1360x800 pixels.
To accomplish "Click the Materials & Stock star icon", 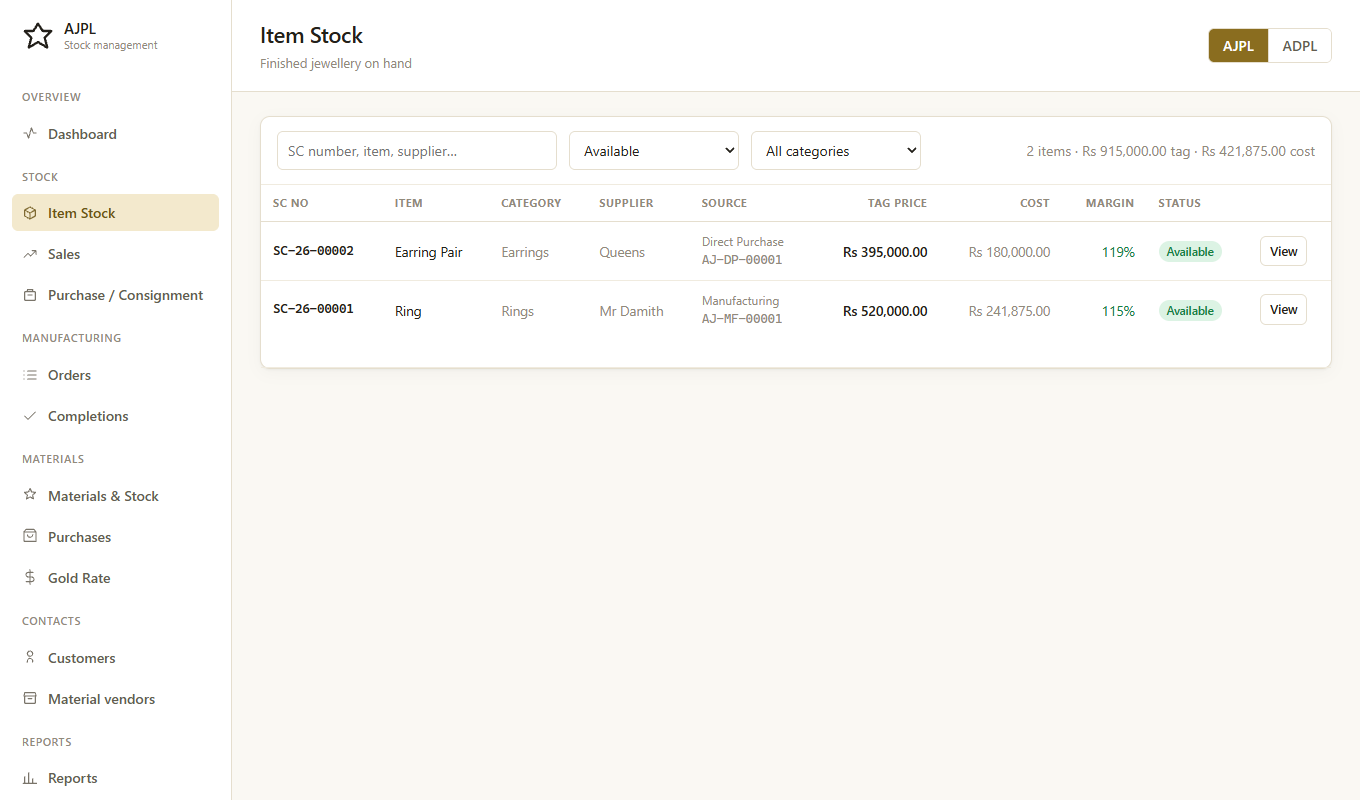I will [30, 496].
